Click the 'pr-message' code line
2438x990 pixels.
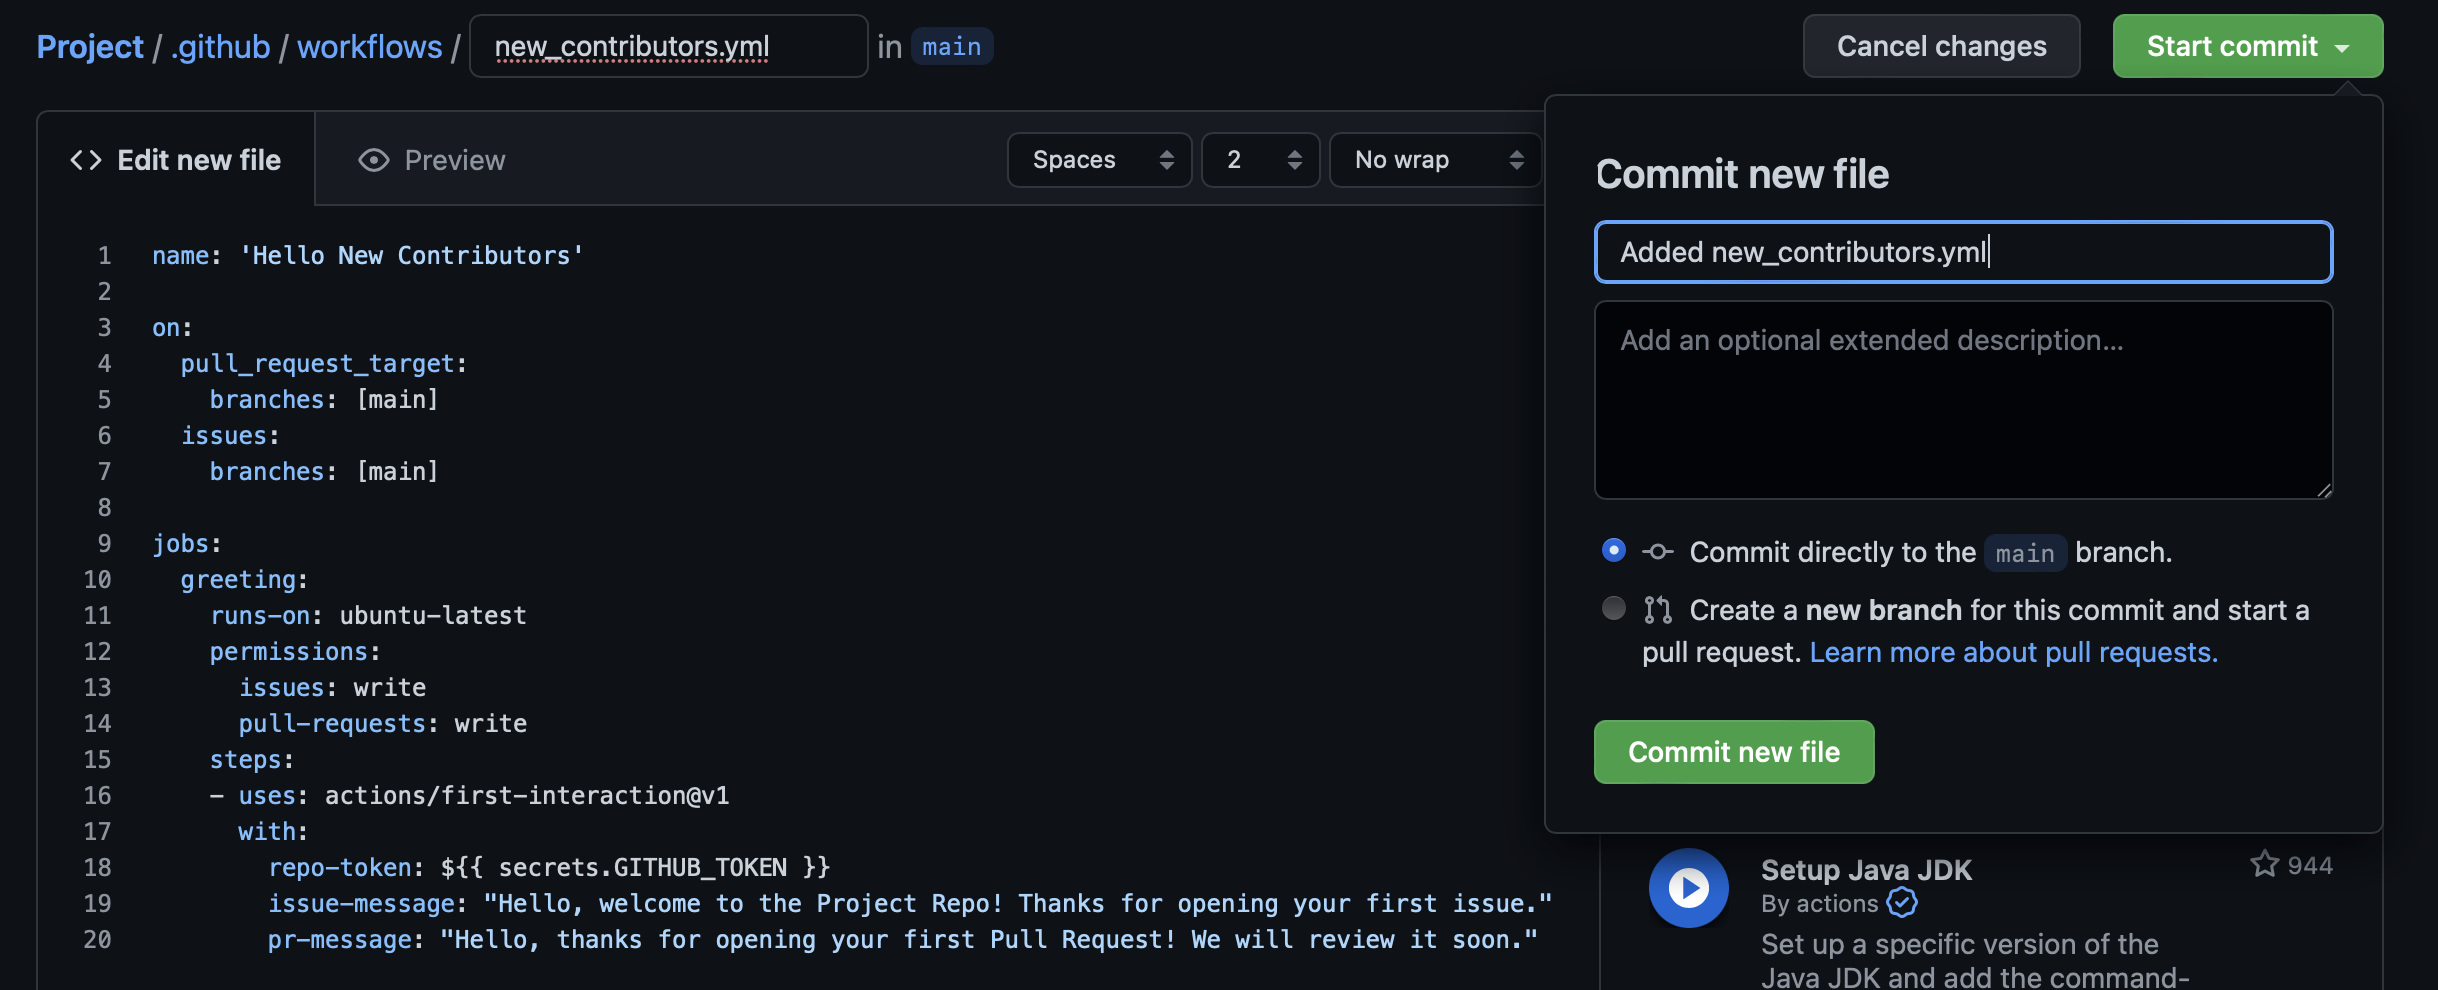[x=902, y=939]
